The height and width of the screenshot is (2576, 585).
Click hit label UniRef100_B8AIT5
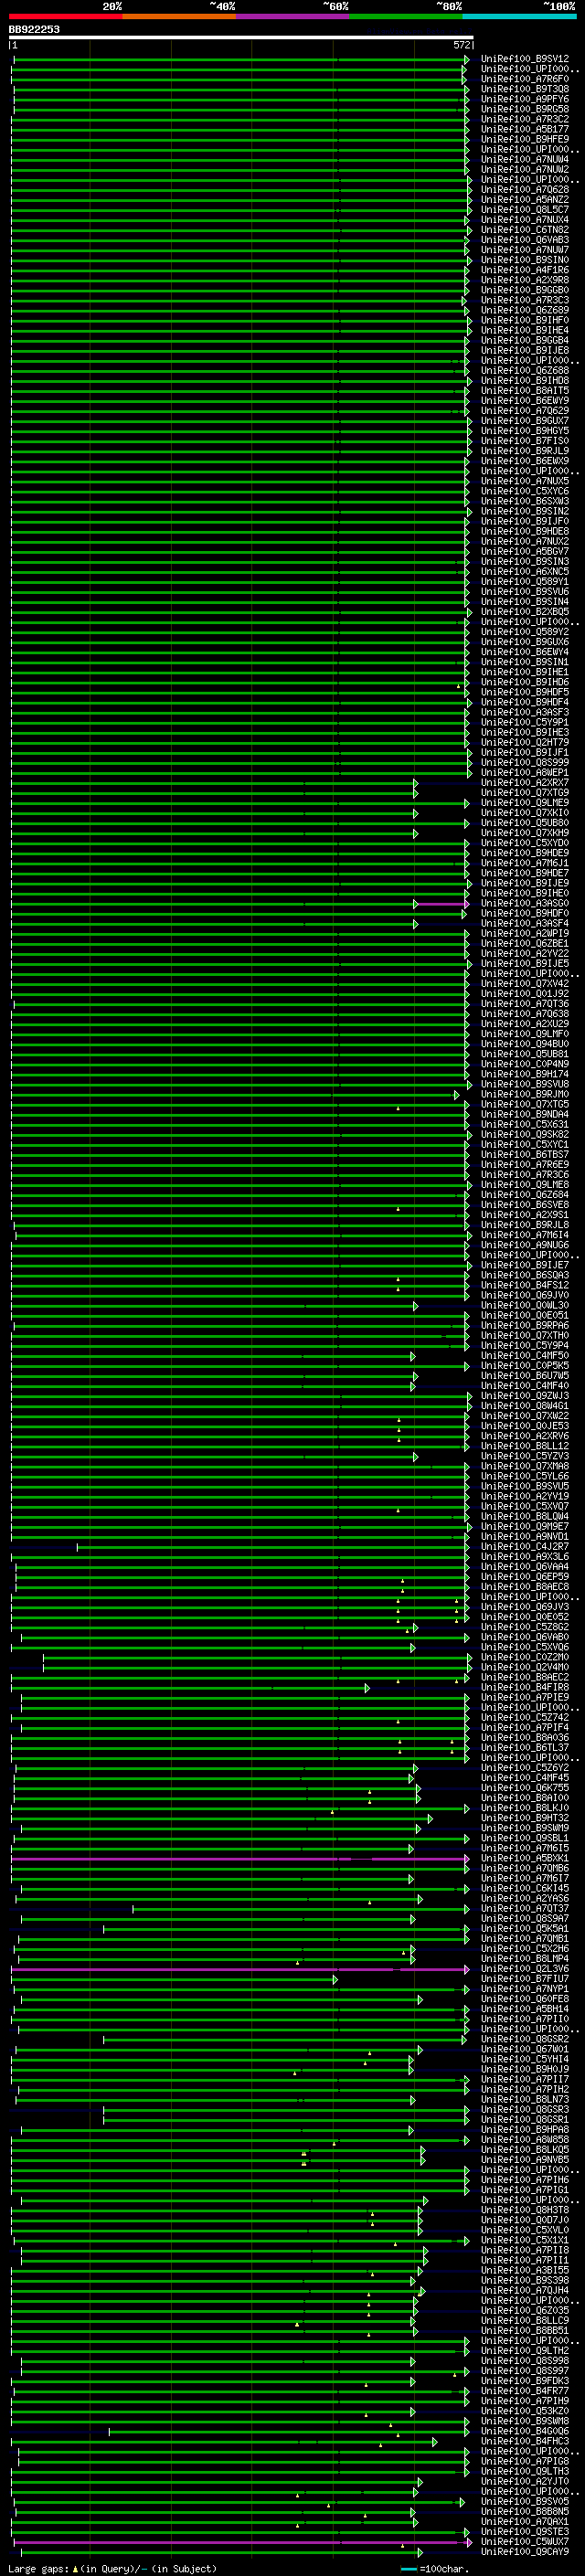(525, 391)
